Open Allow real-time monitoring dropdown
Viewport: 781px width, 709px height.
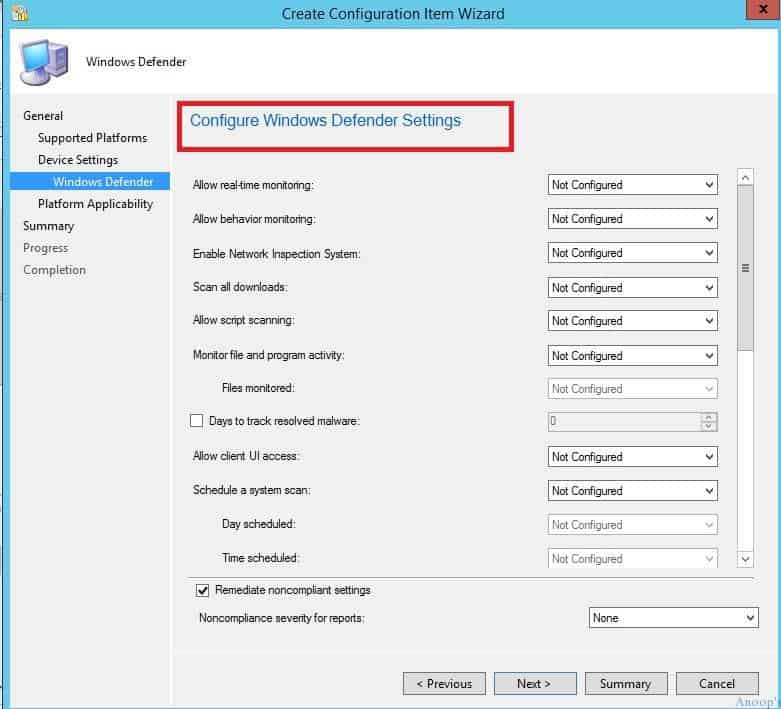[633, 185]
